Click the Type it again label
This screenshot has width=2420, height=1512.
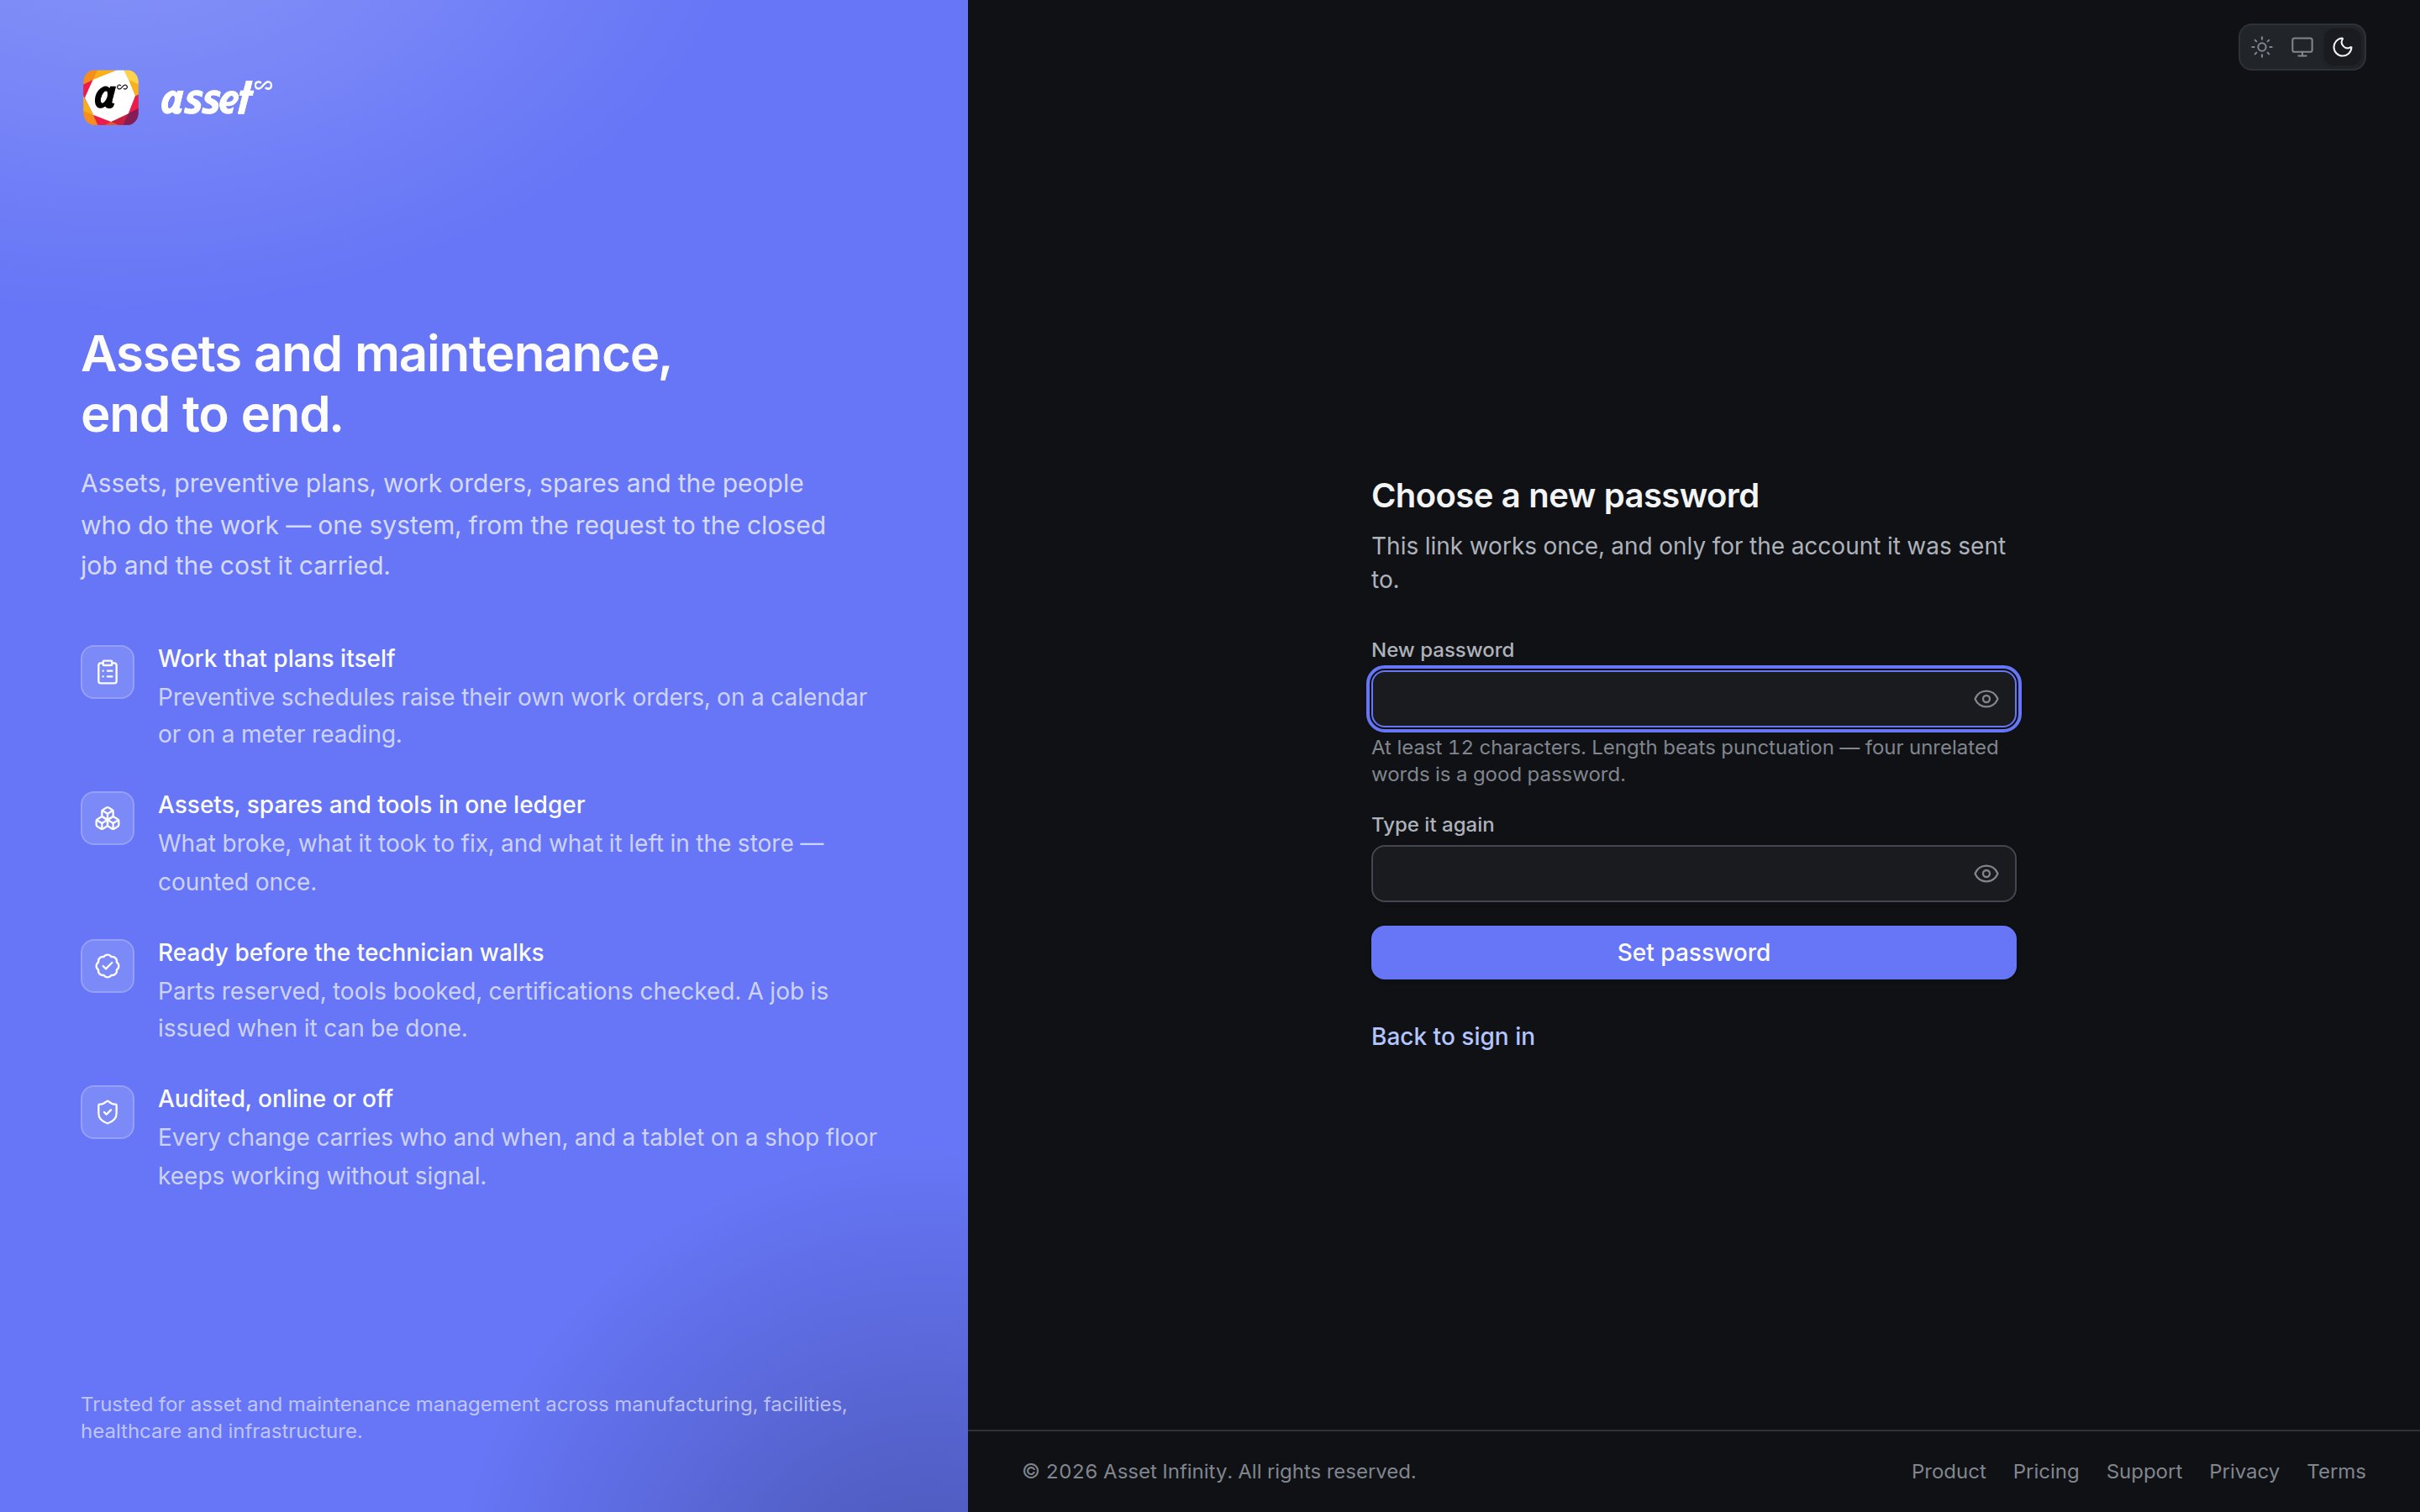pos(1432,825)
